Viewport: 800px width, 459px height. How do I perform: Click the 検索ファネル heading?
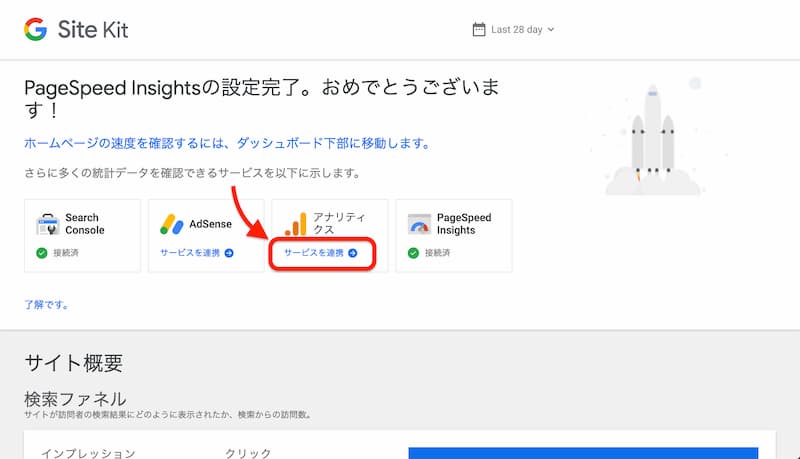[x=75, y=399]
